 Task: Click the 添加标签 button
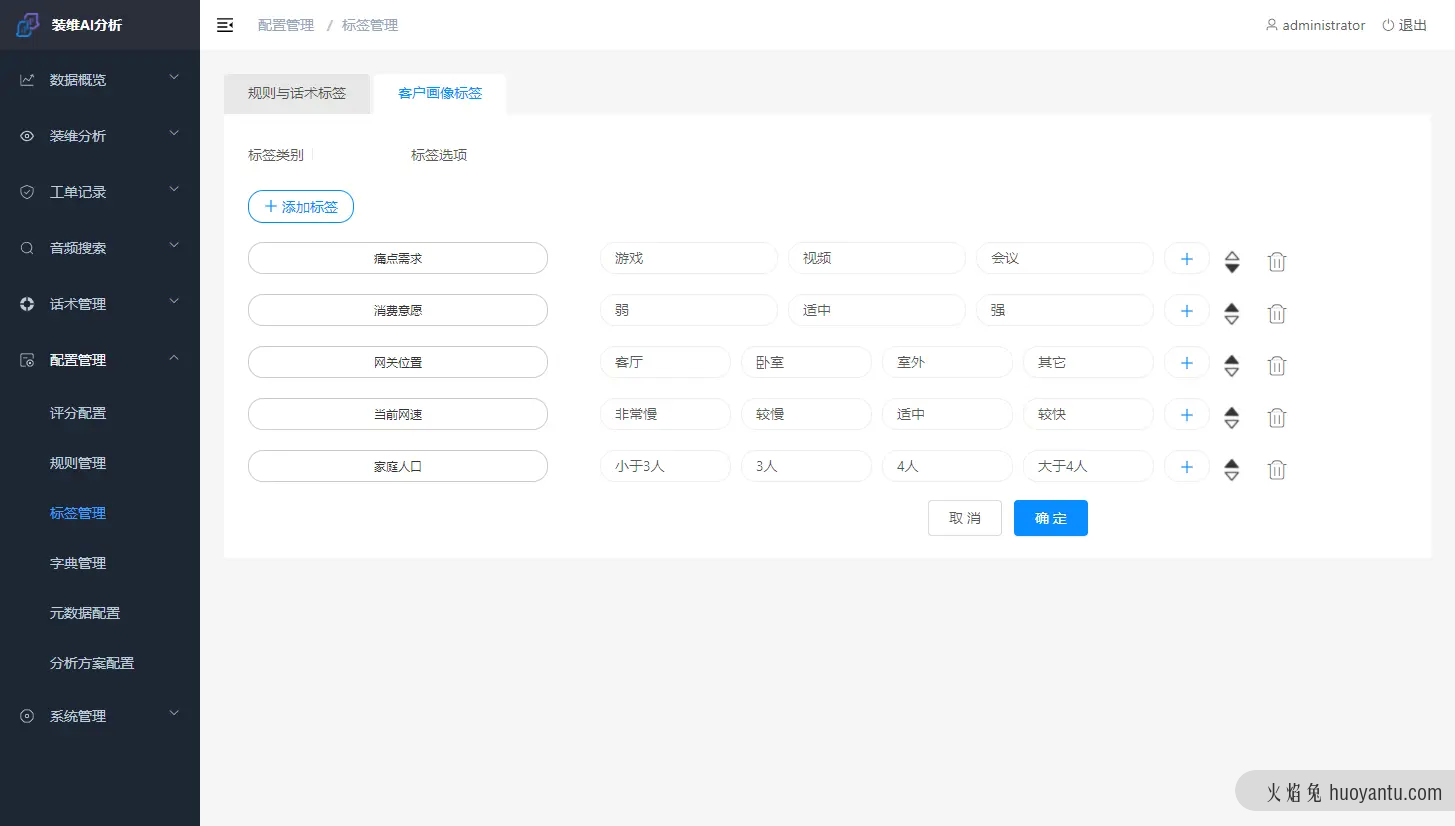coord(301,207)
